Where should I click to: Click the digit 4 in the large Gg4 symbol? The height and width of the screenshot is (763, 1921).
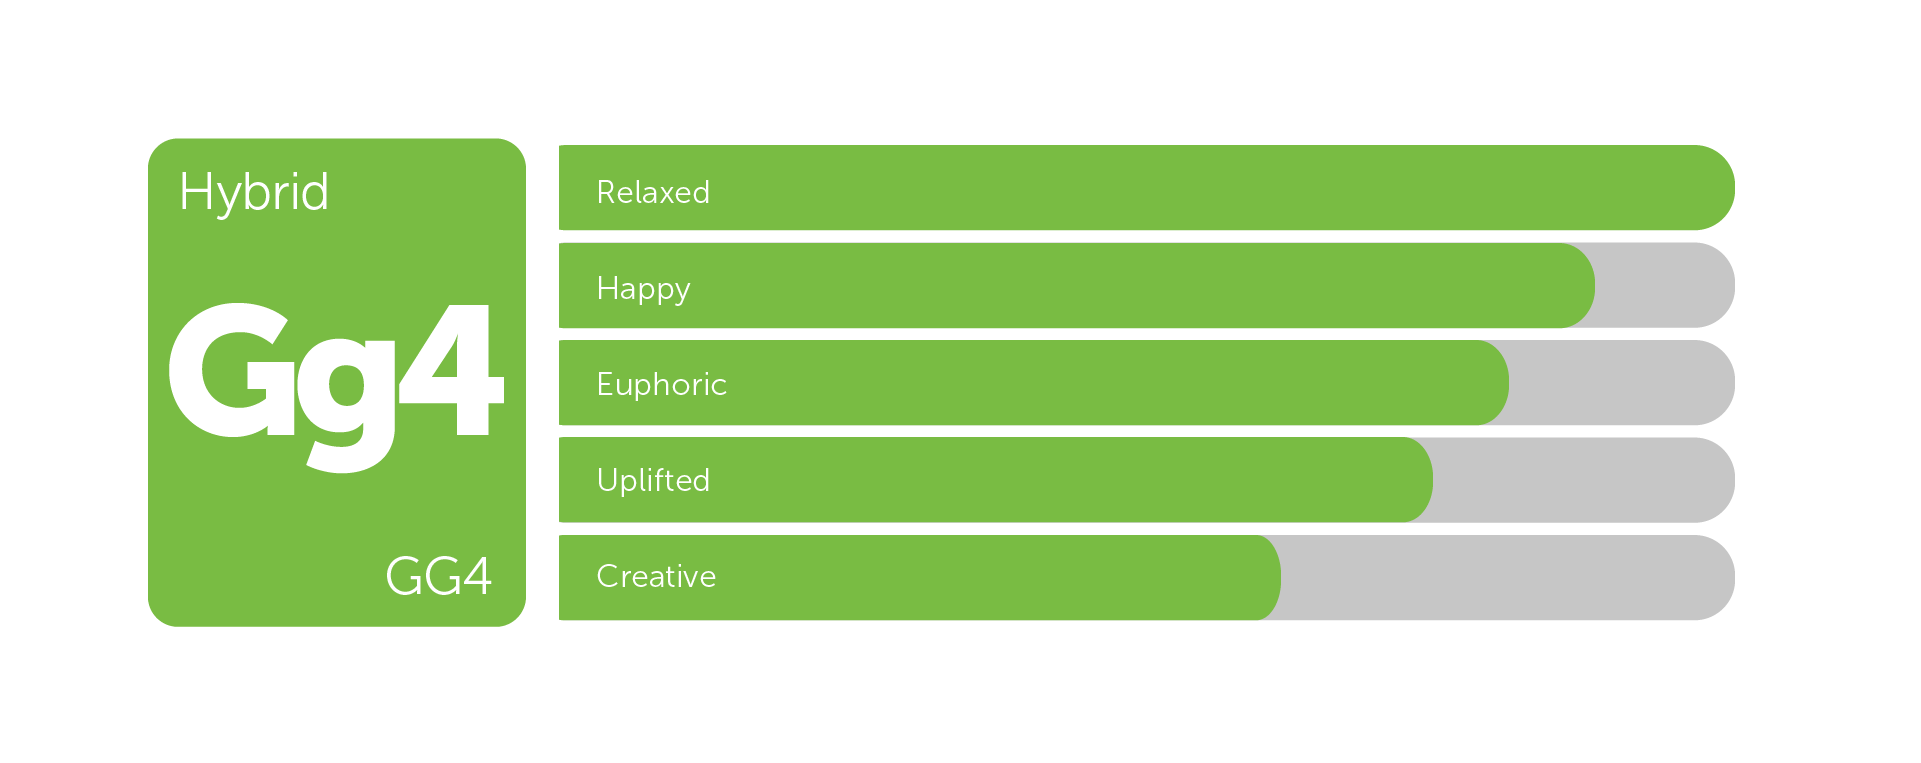pyautogui.click(x=452, y=370)
